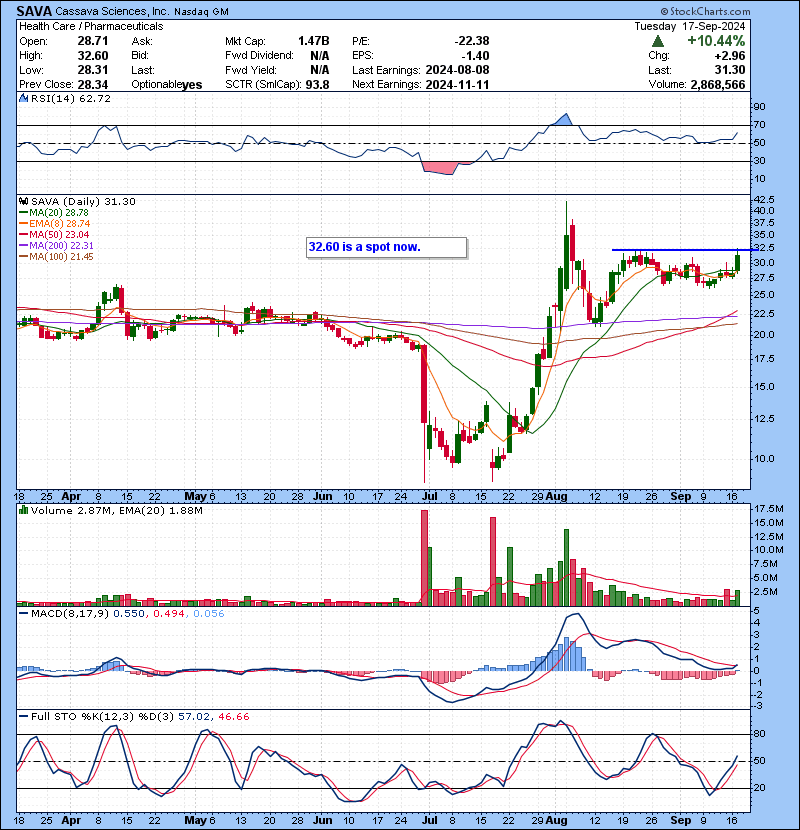Click the Nasdaq GM exchange label
800x830 pixels.
(201, 12)
